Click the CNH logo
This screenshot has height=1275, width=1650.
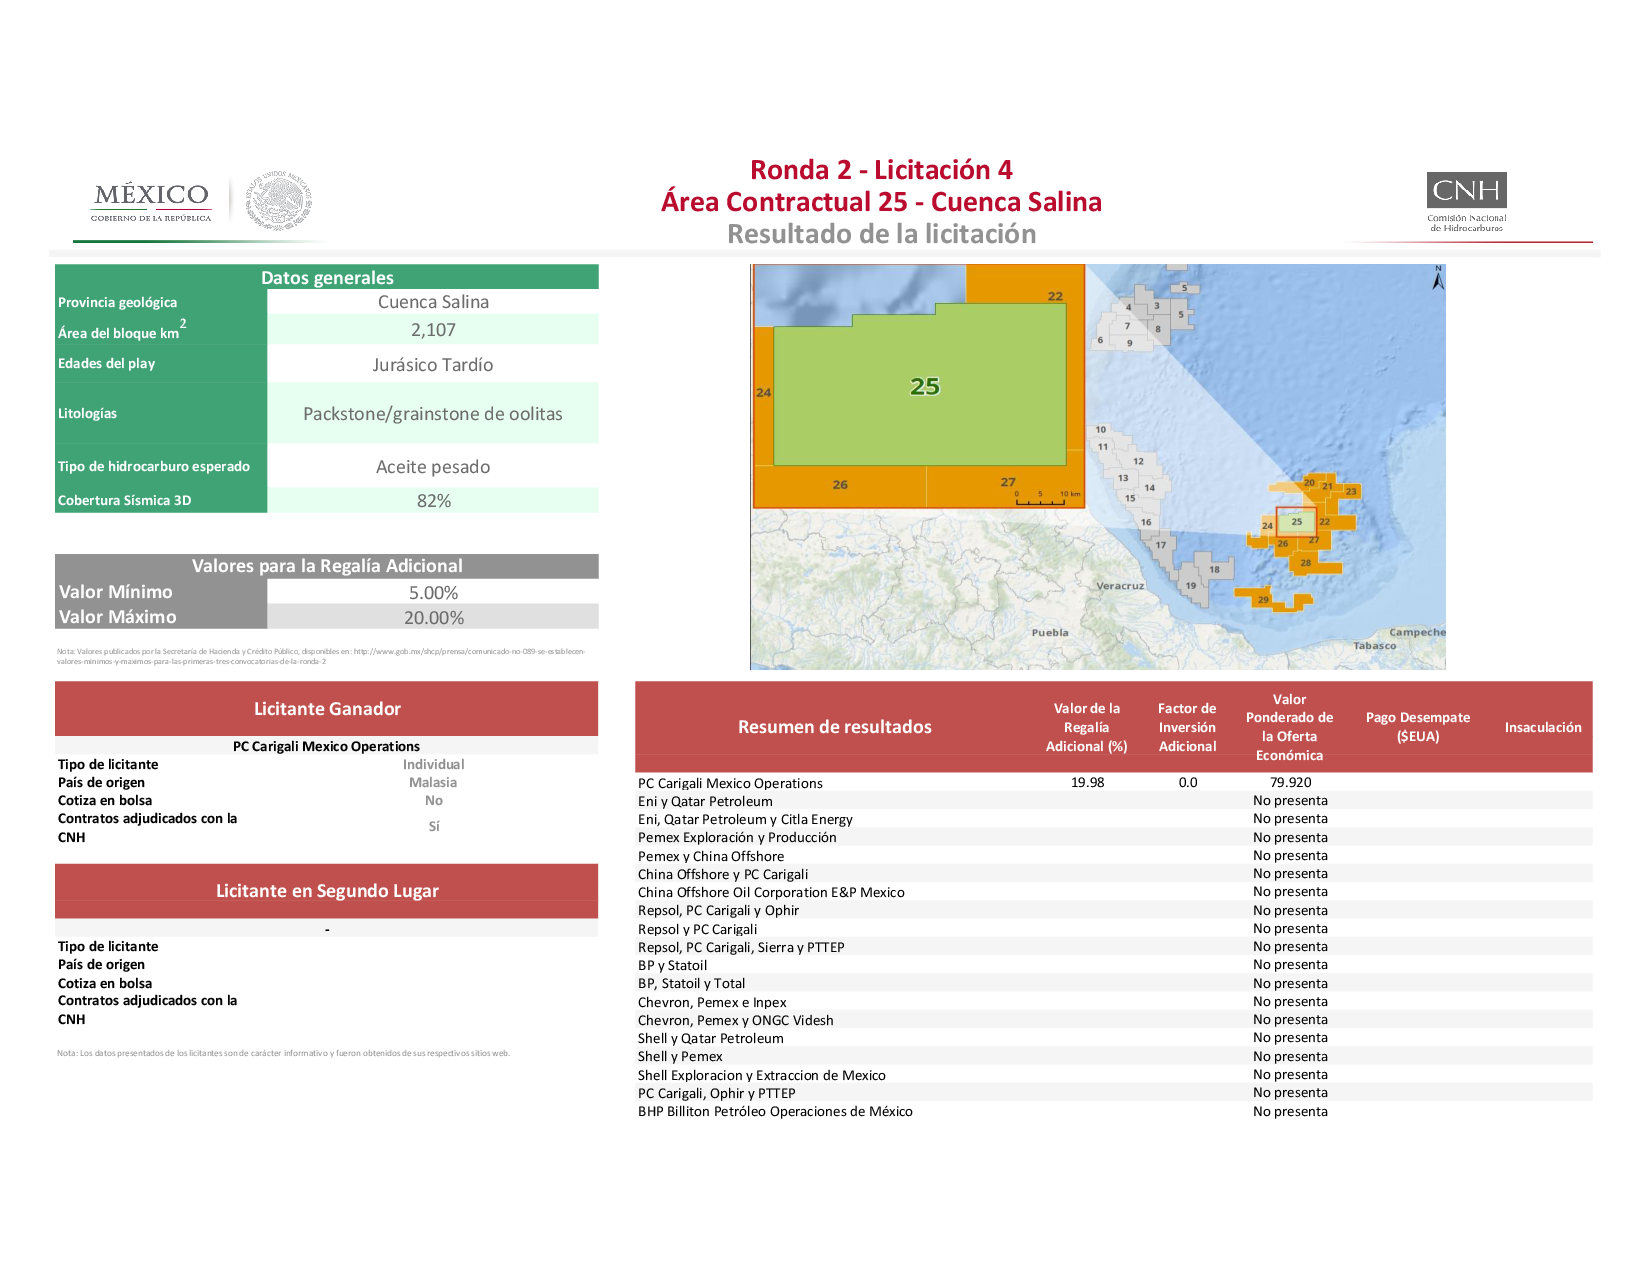coord(1466,202)
